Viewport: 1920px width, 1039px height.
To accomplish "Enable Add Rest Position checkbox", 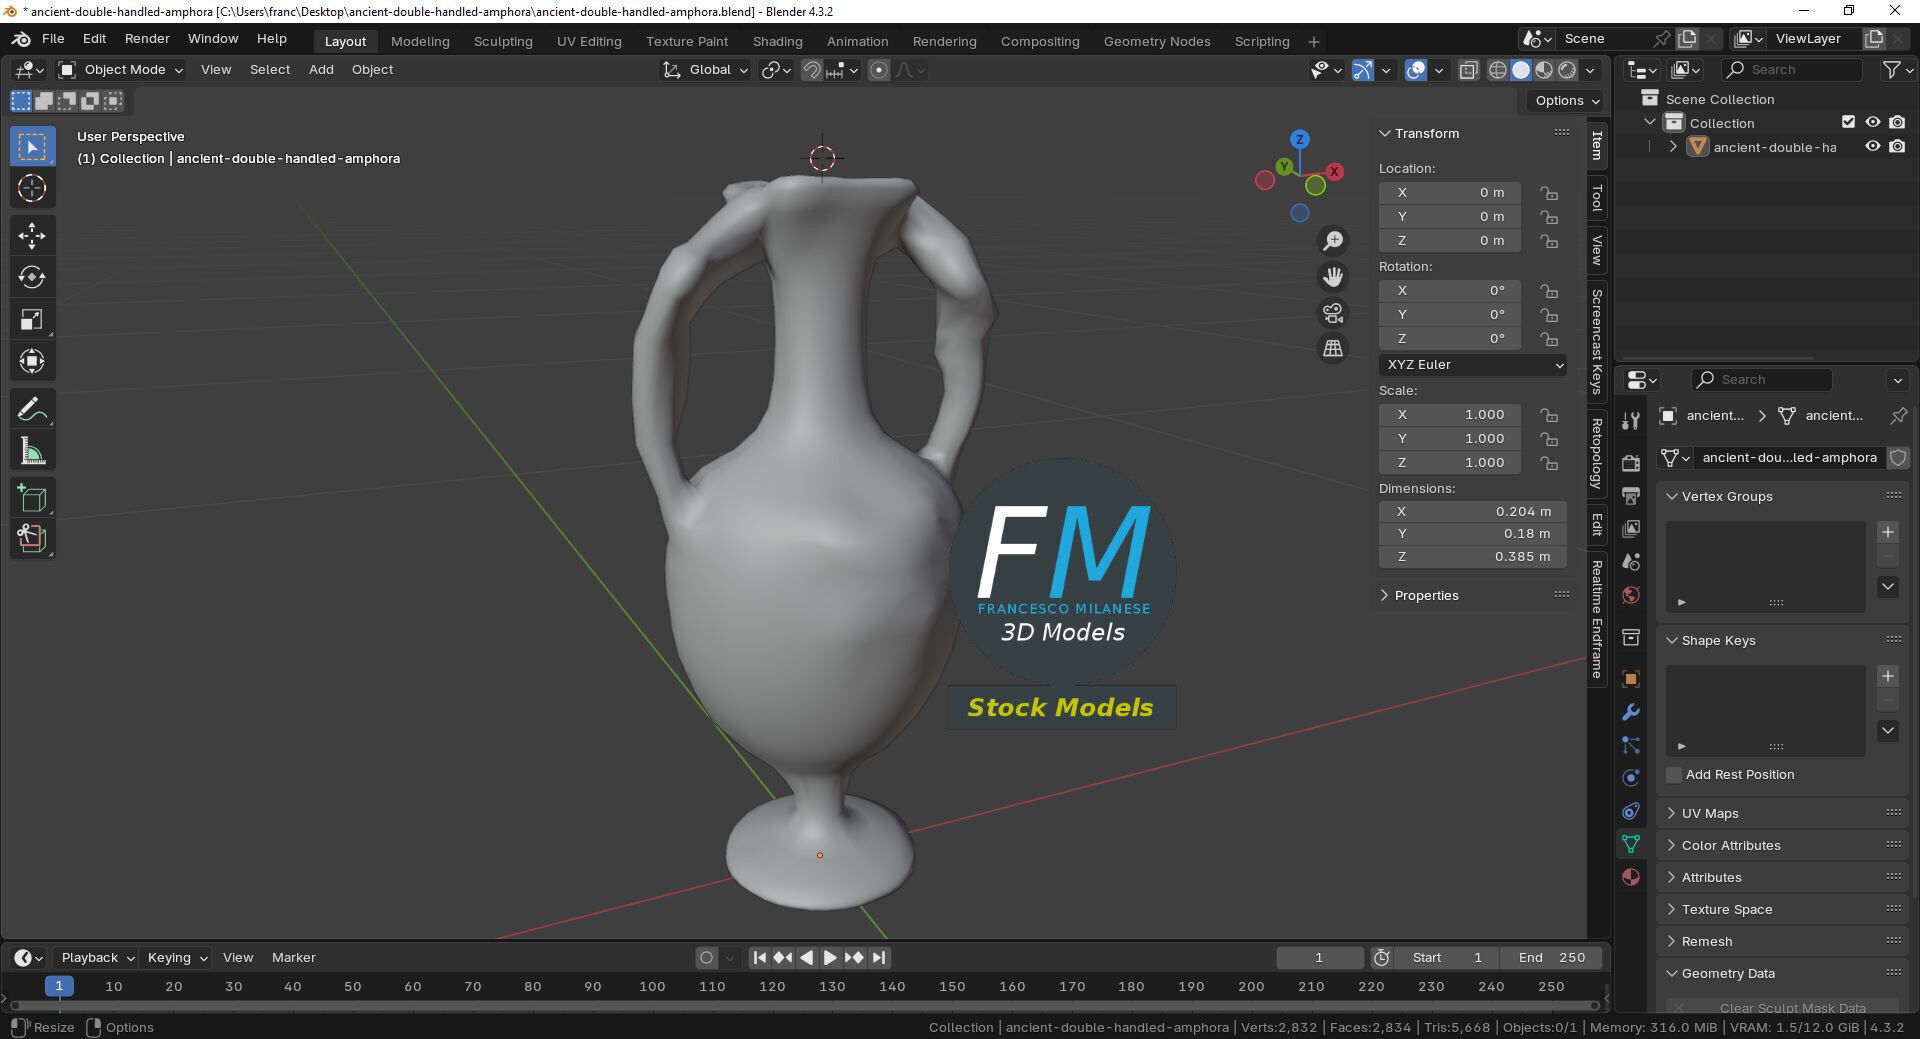I will [1674, 775].
